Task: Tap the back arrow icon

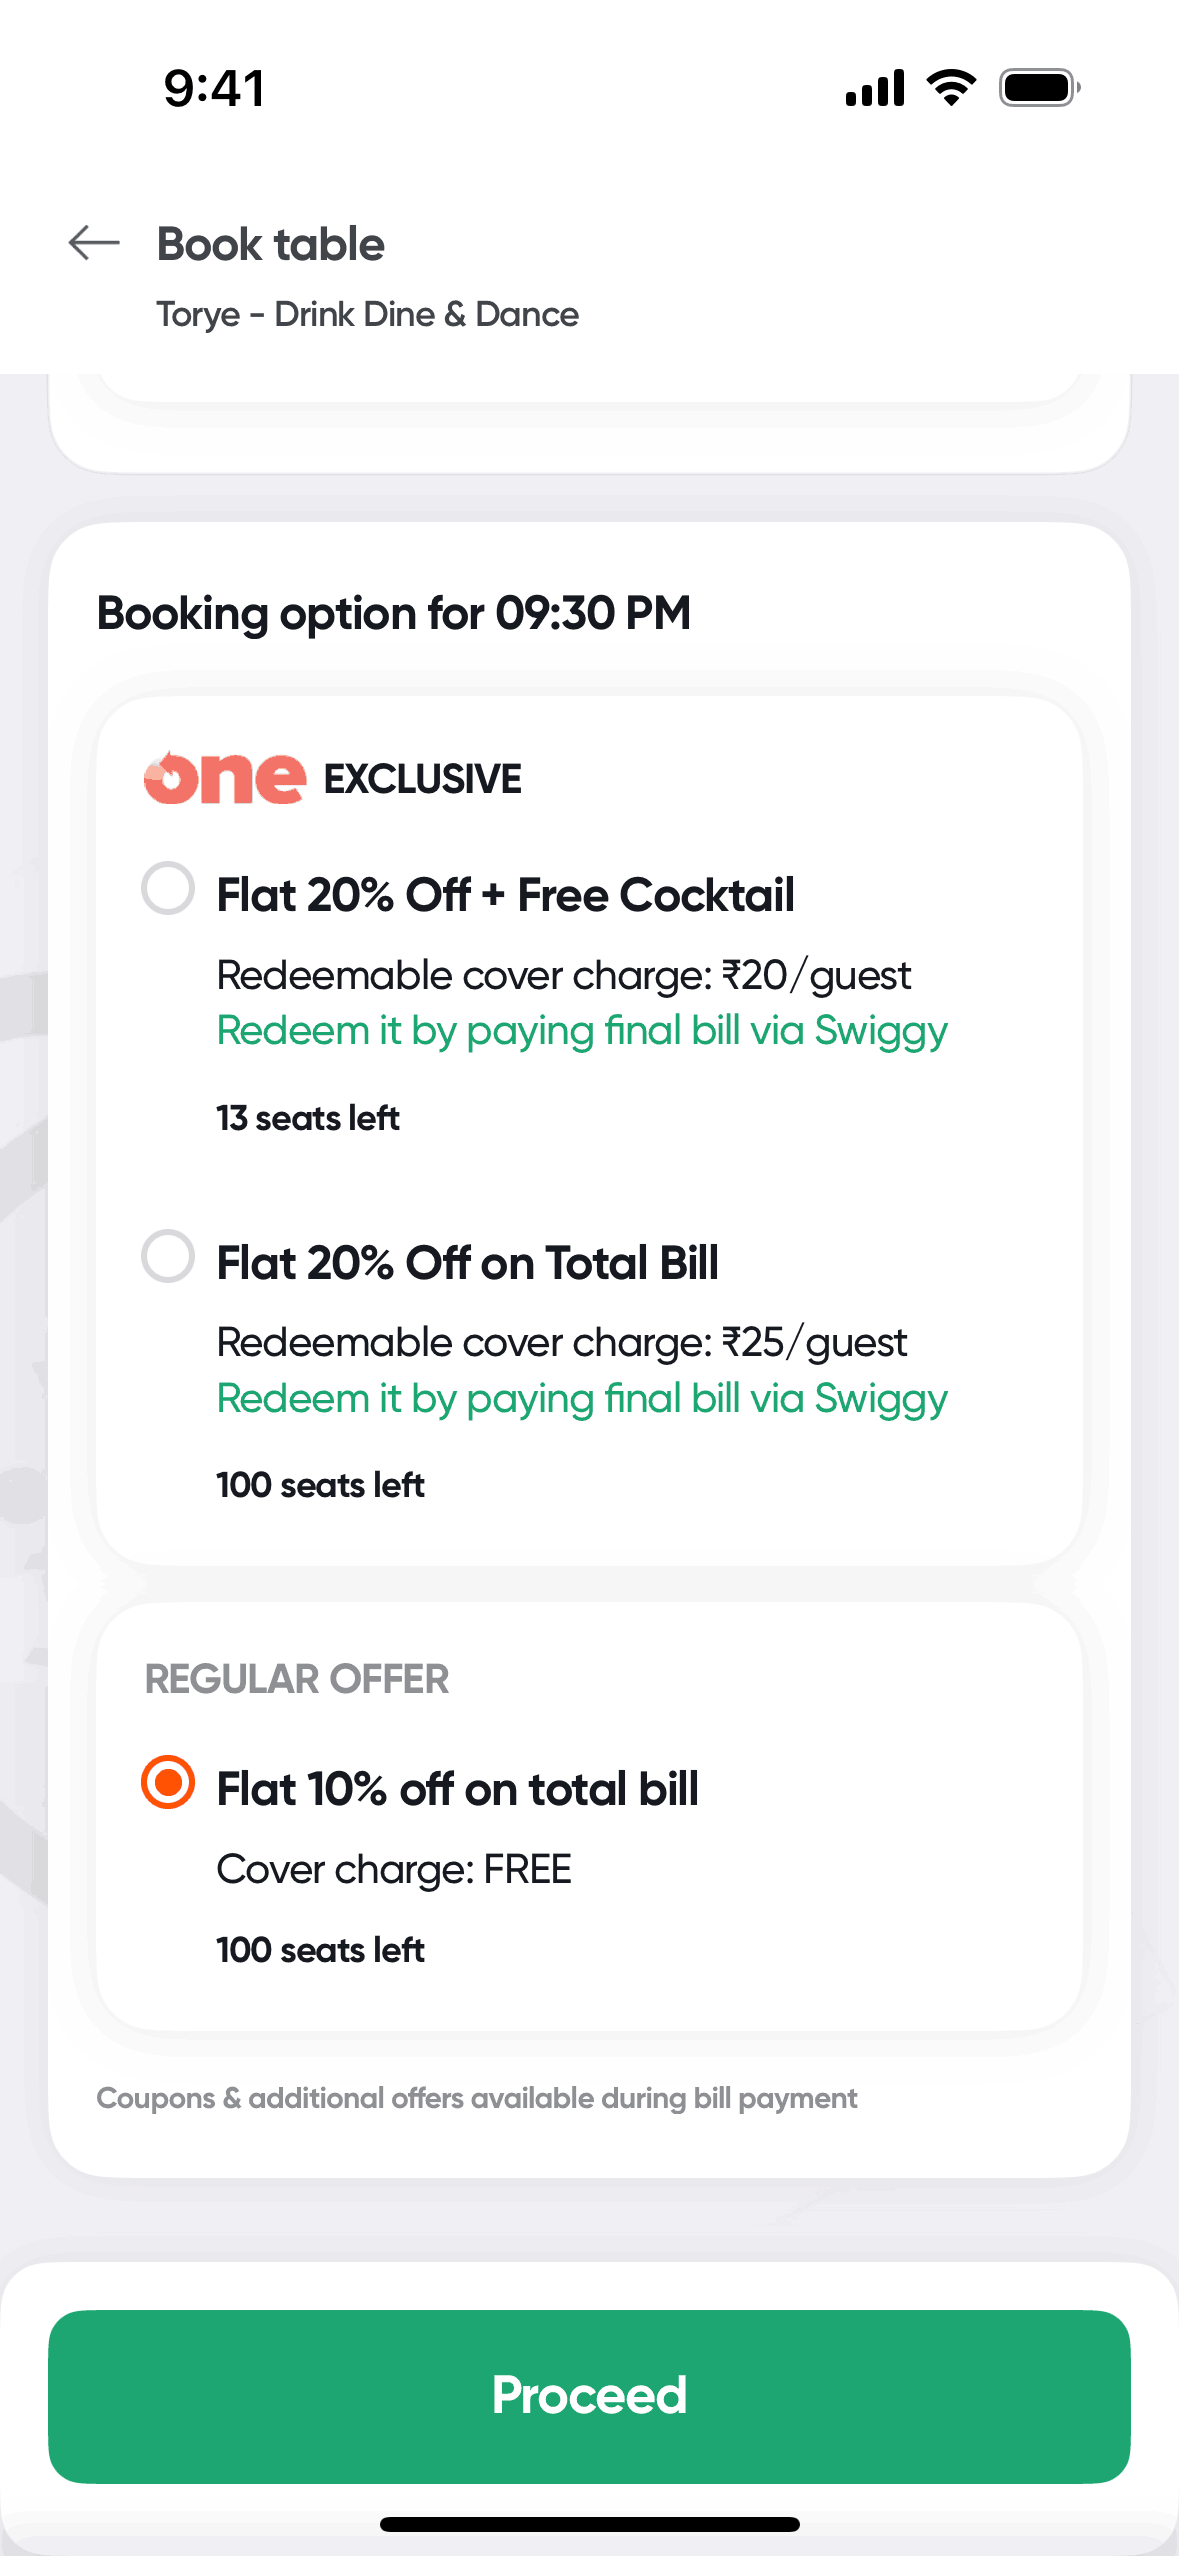Action: click(x=94, y=243)
